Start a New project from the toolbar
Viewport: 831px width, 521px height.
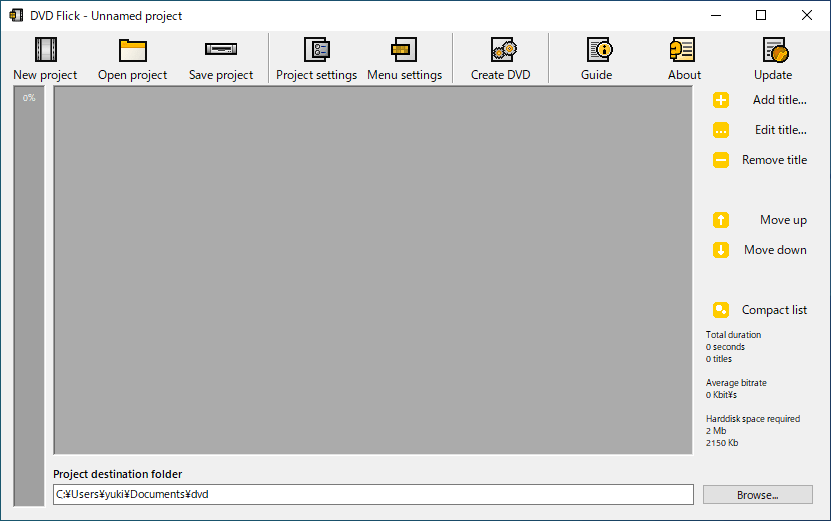(45, 59)
